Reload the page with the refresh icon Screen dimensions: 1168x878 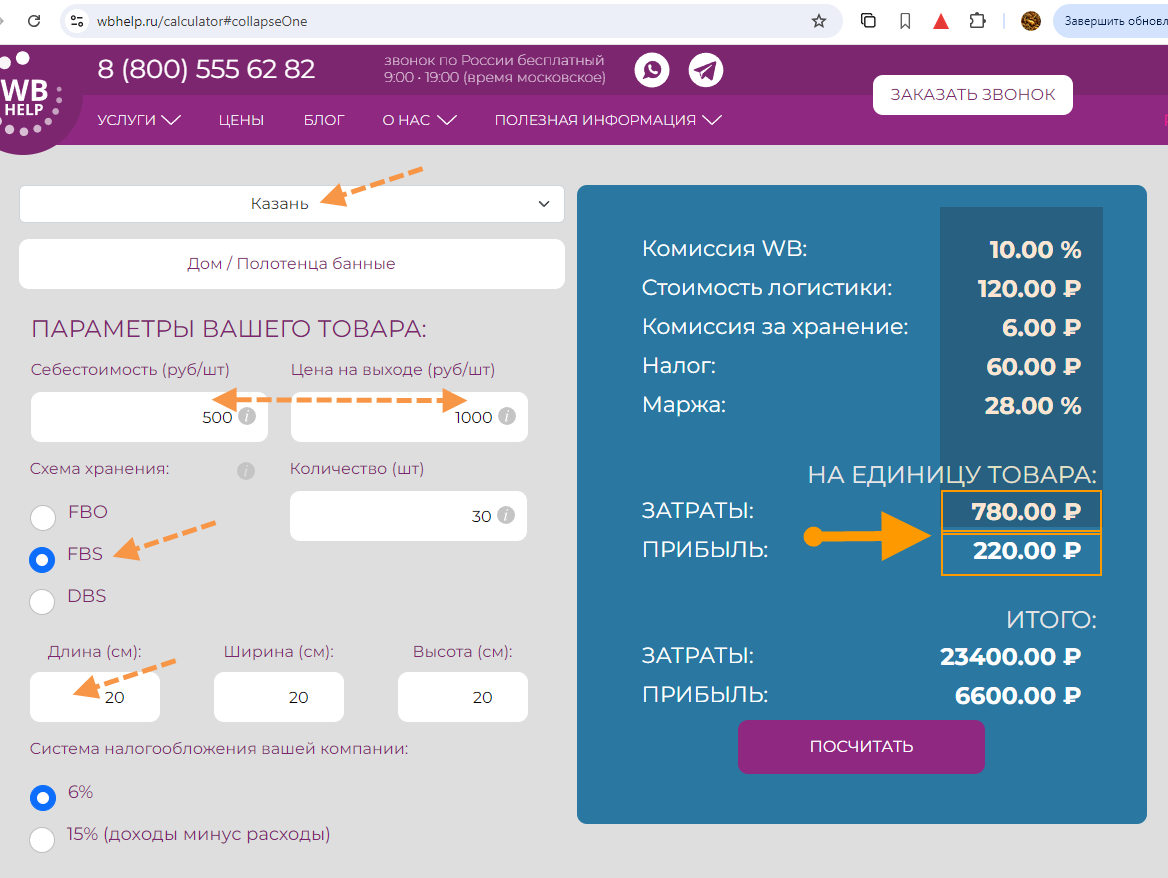(34, 21)
